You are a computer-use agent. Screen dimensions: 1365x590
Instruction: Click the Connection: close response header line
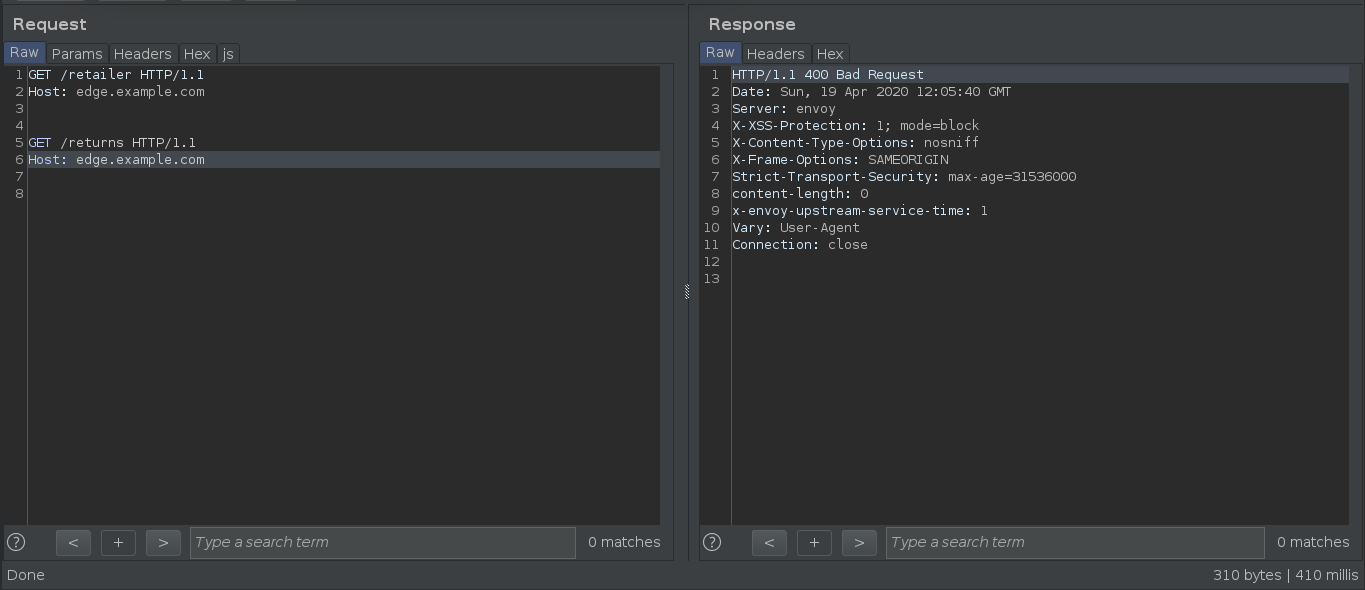pyautogui.click(x=800, y=245)
